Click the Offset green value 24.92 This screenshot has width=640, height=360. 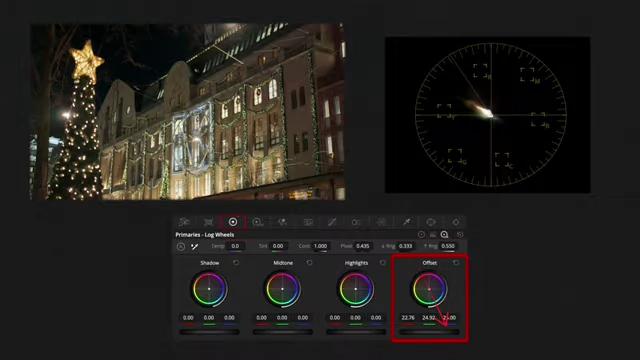coord(429,318)
